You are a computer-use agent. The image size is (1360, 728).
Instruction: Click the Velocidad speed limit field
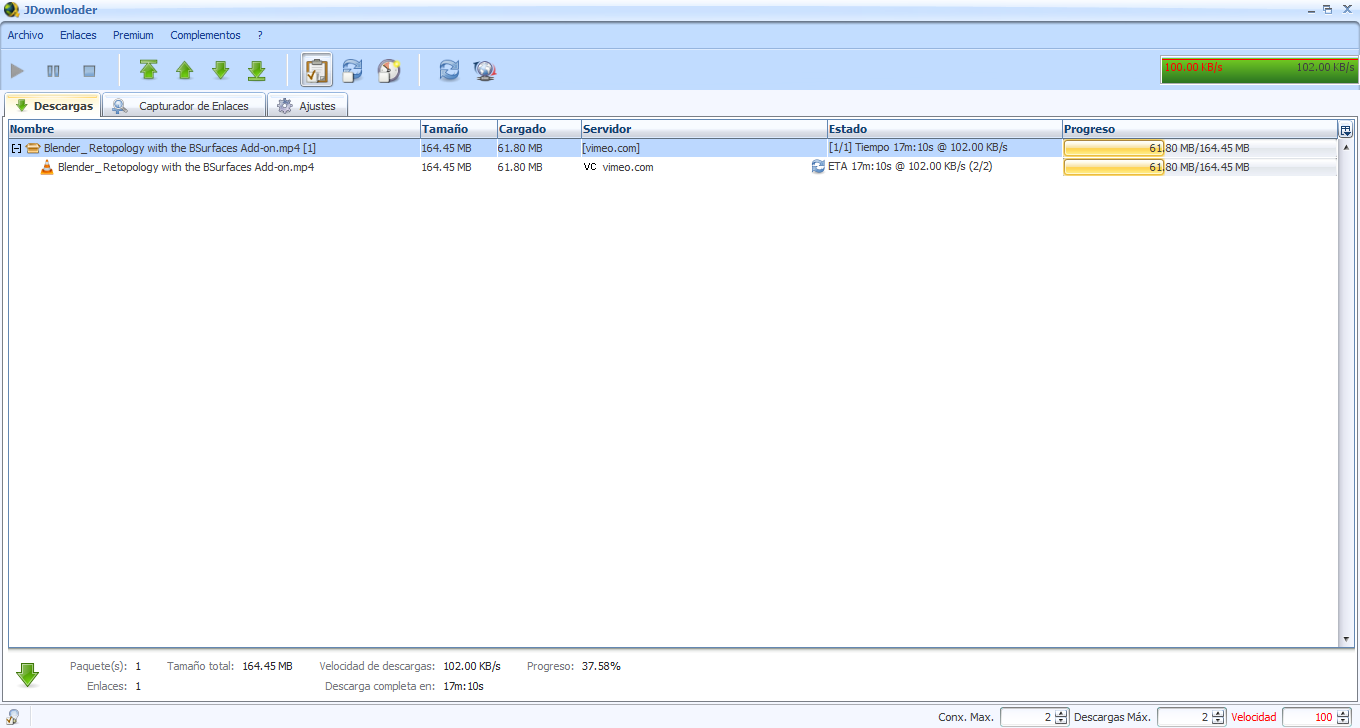[1309, 717]
